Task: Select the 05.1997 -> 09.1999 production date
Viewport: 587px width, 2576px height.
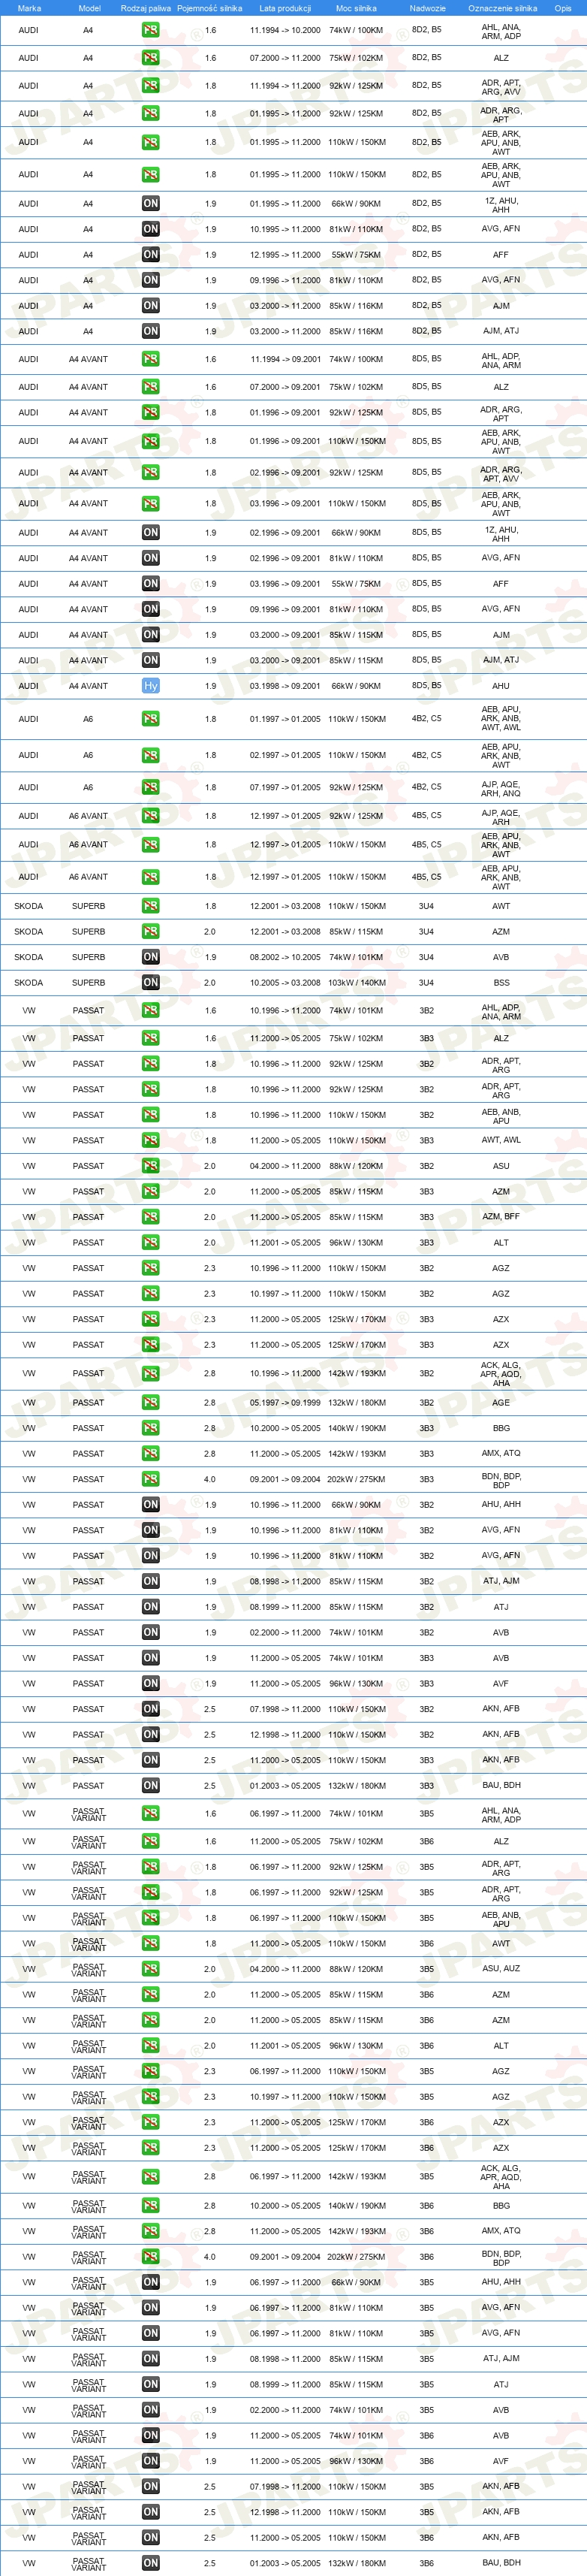Action: [285, 1403]
